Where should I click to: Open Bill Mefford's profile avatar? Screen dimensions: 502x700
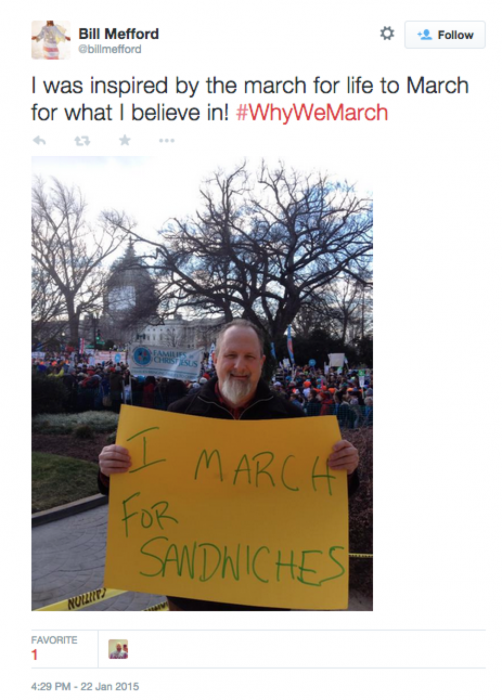[51, 40]
